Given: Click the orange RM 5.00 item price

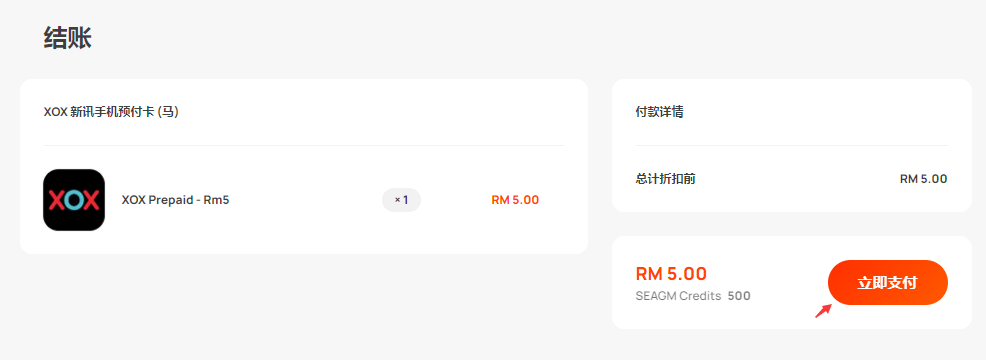Looking at the screenshot, I should [x=515, y=200].
